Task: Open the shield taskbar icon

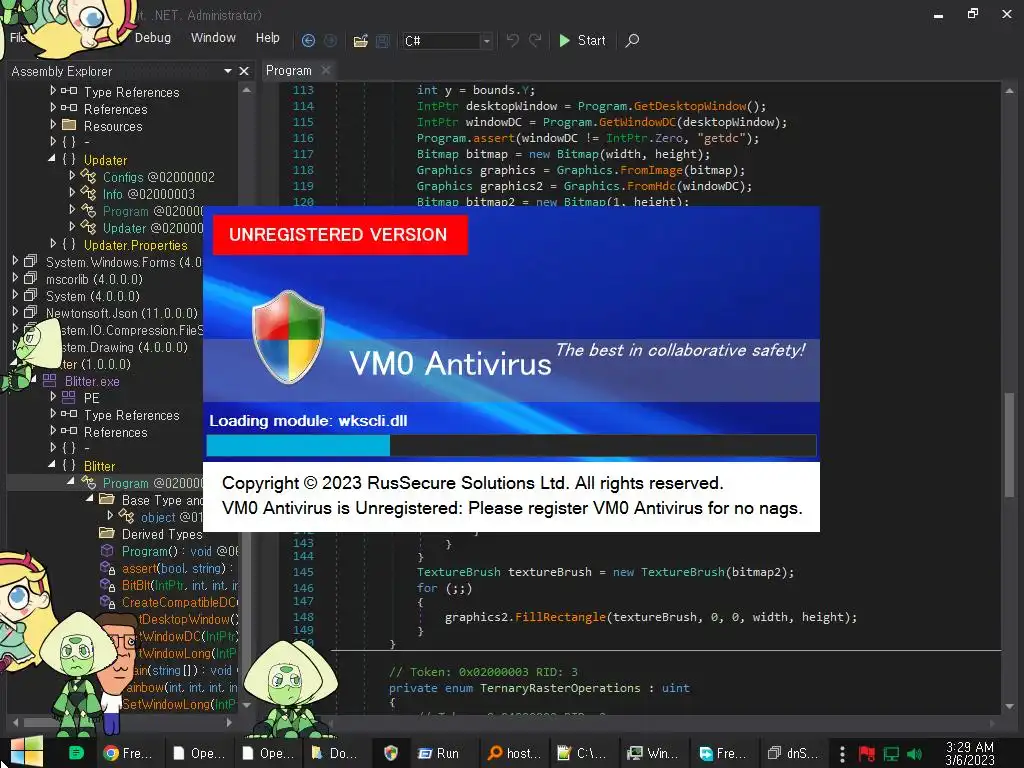Action: coord(391,753)
